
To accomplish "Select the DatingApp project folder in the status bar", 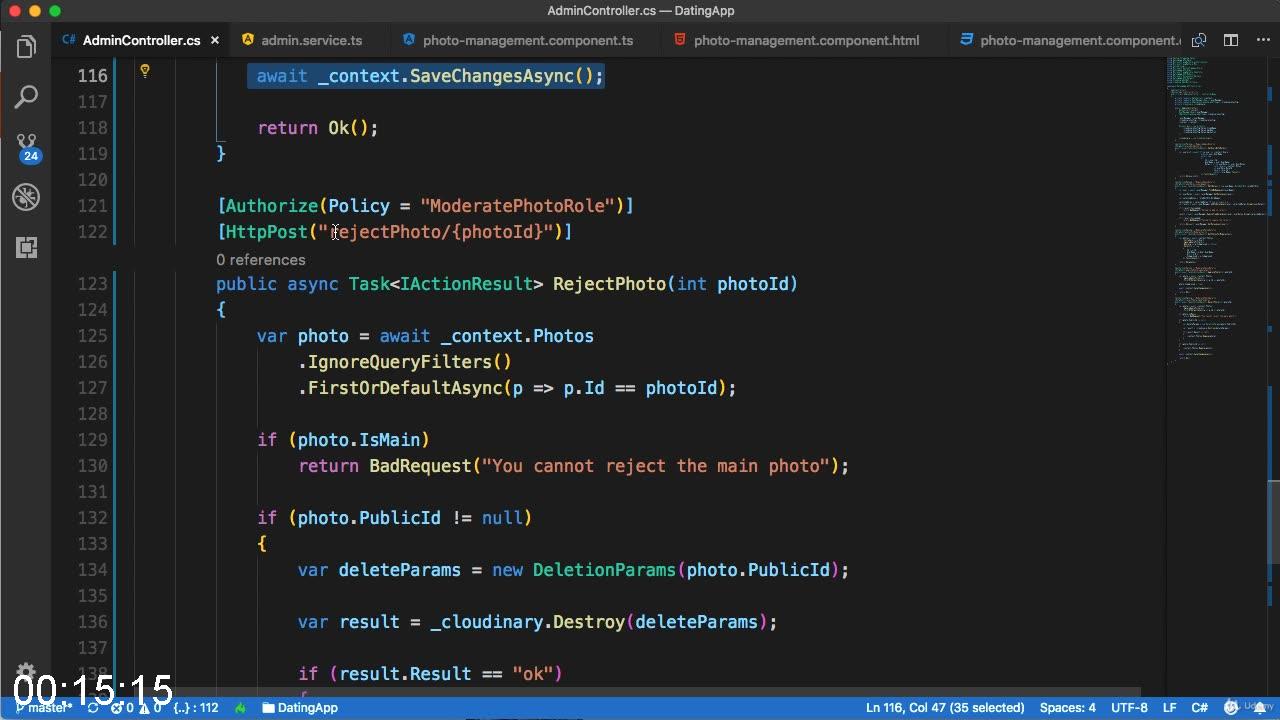I will [300, 707].
